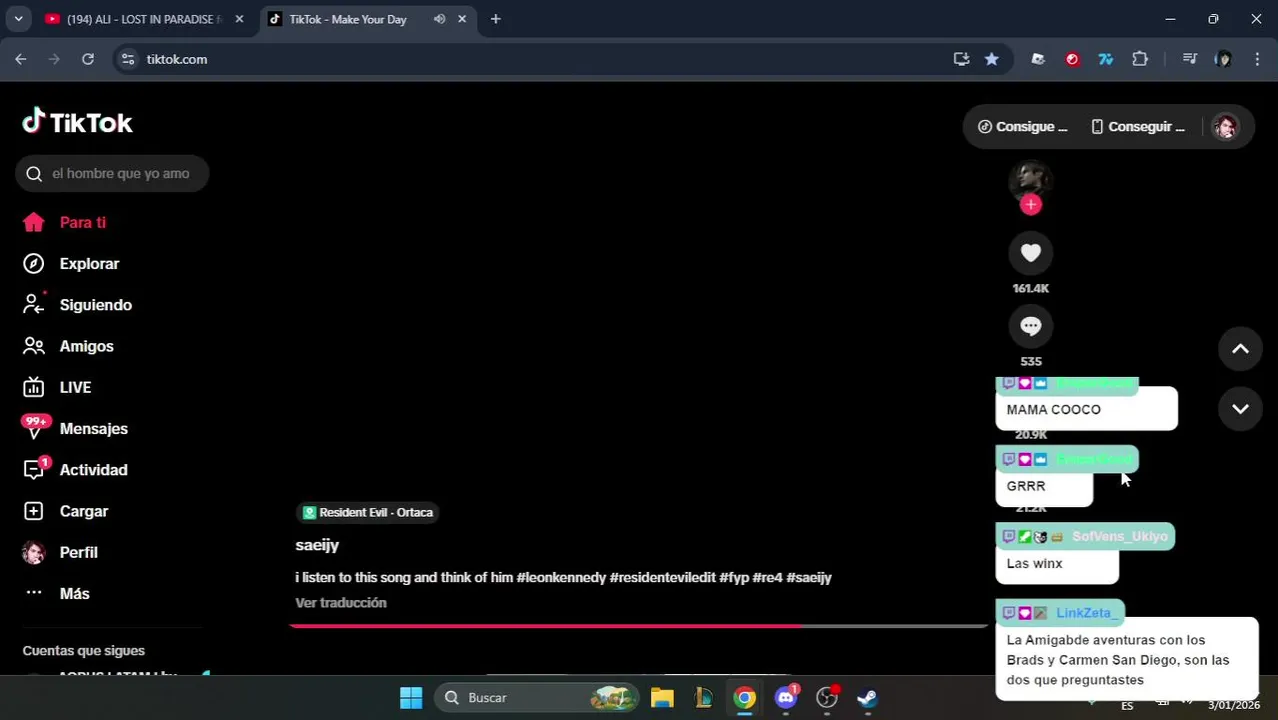Open the media controls playlist icon
The image size is (1278, 720).
[1189, 59]
